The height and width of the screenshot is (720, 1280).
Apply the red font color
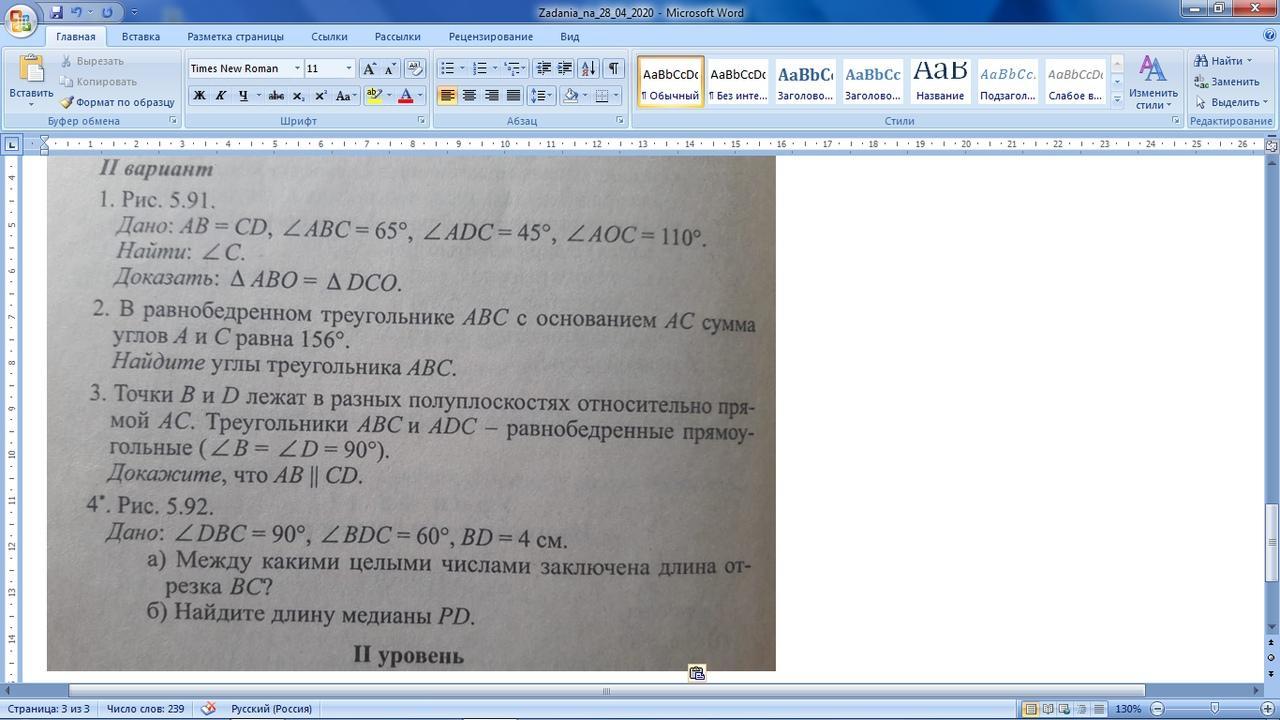(405, 96)
